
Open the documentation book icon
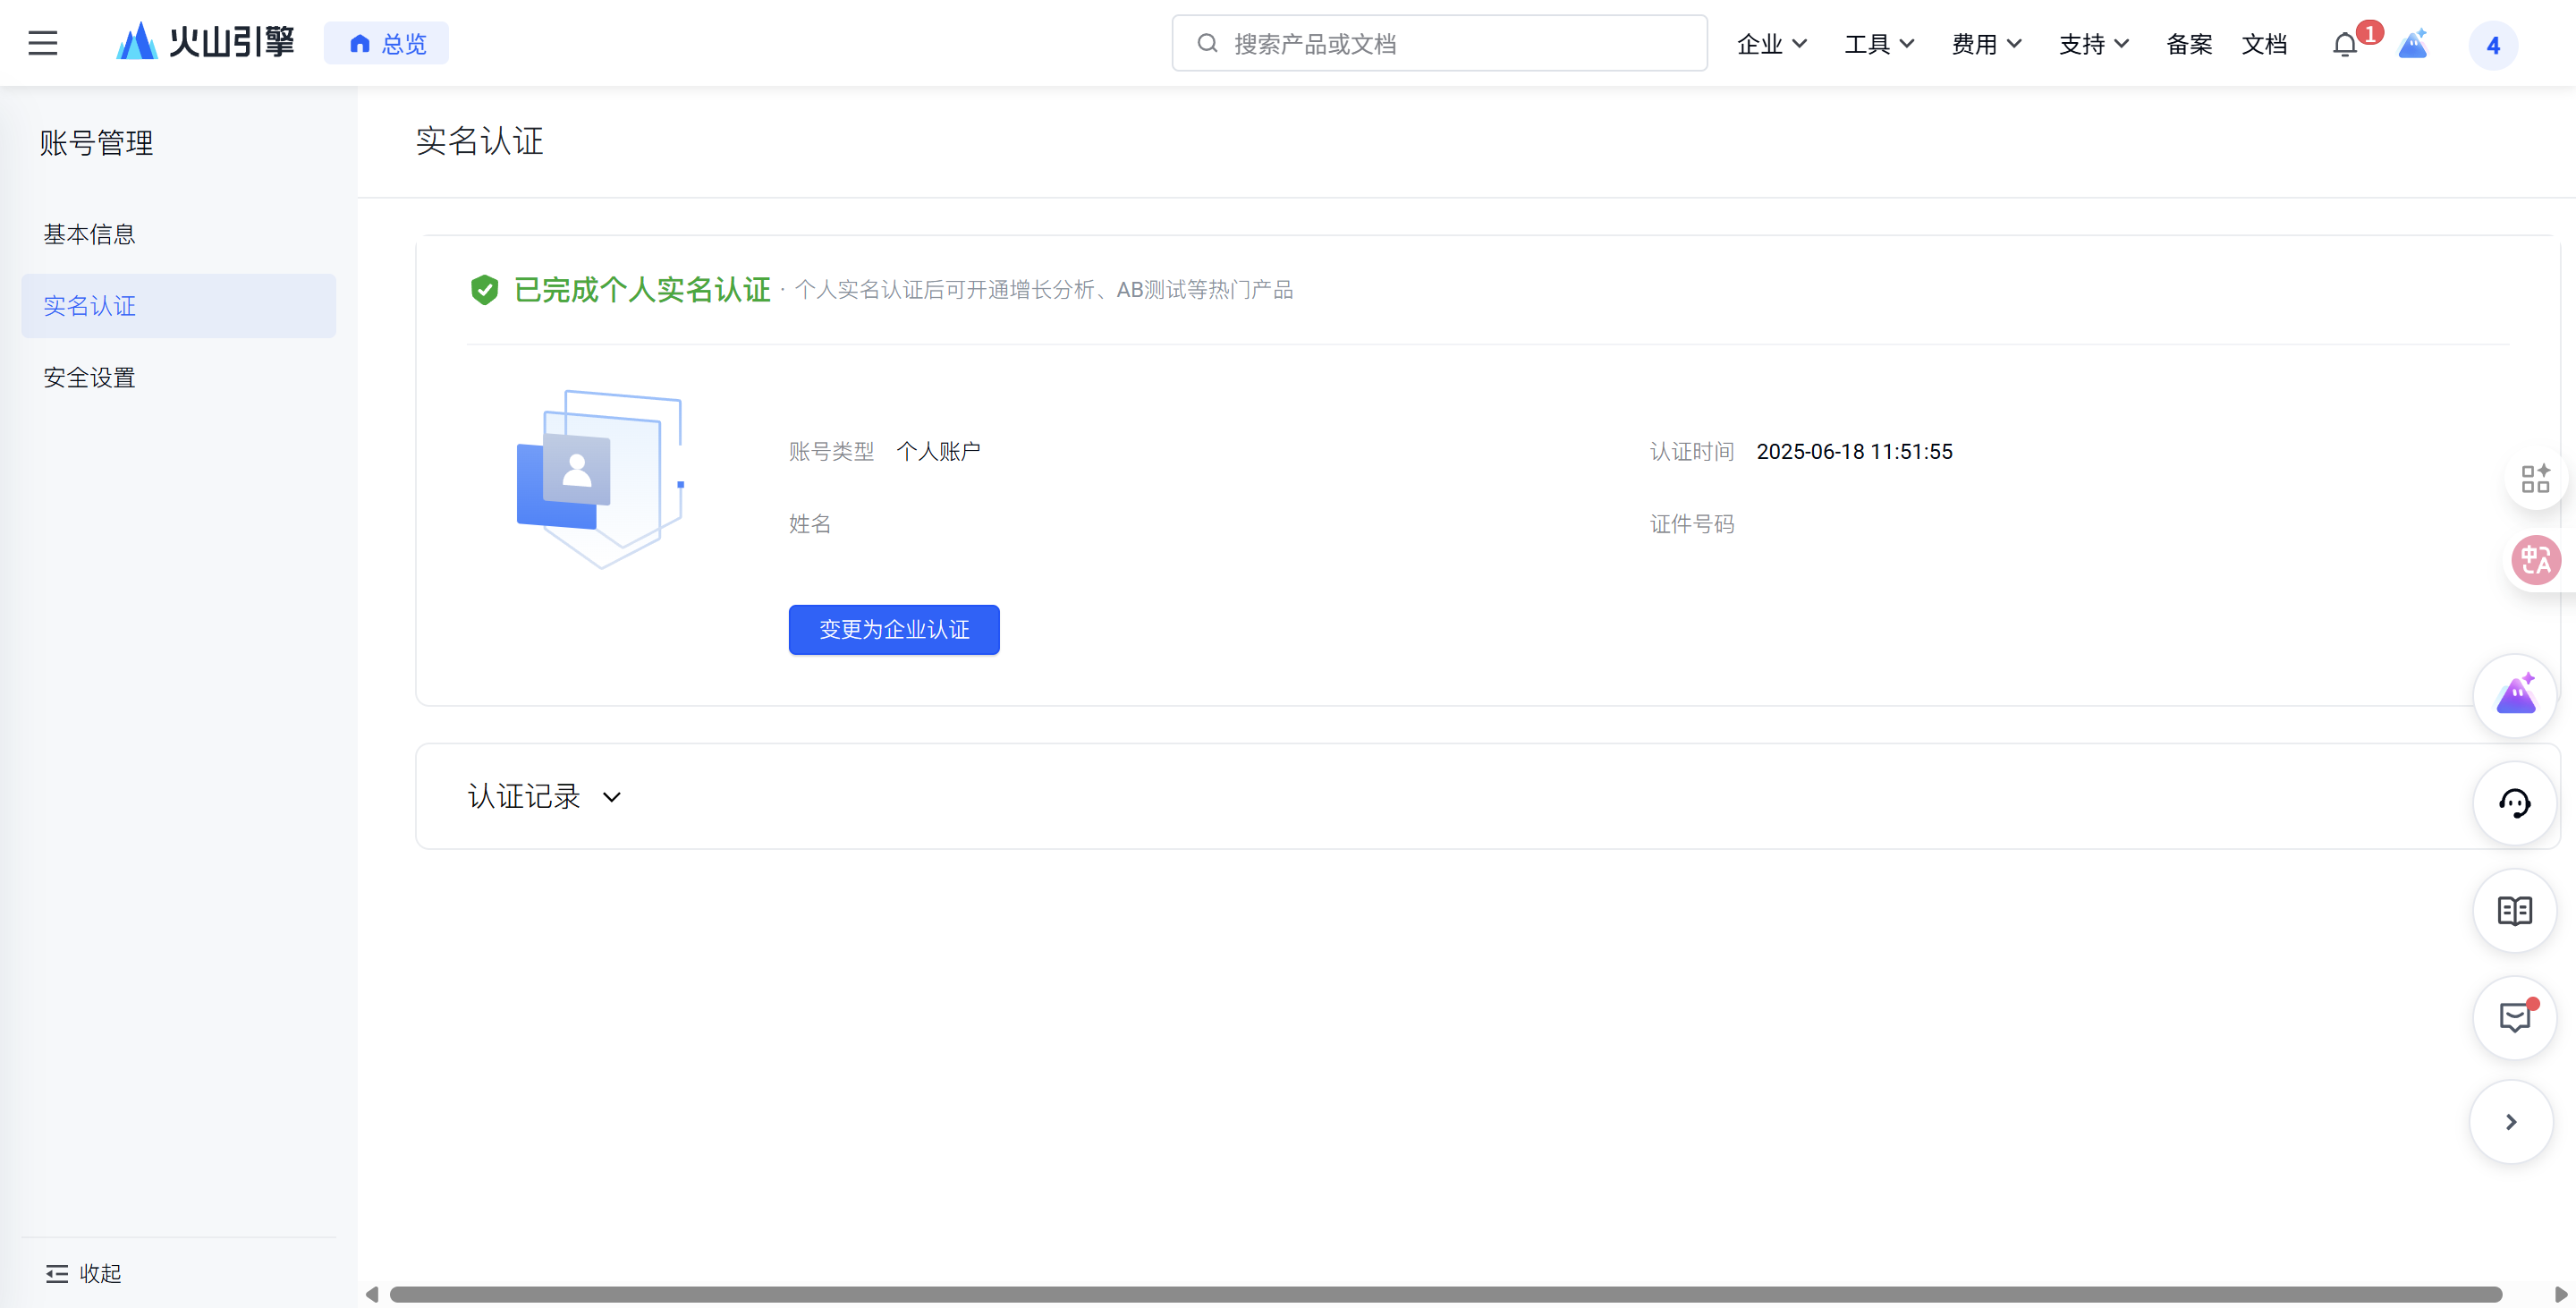[2514, 911]
